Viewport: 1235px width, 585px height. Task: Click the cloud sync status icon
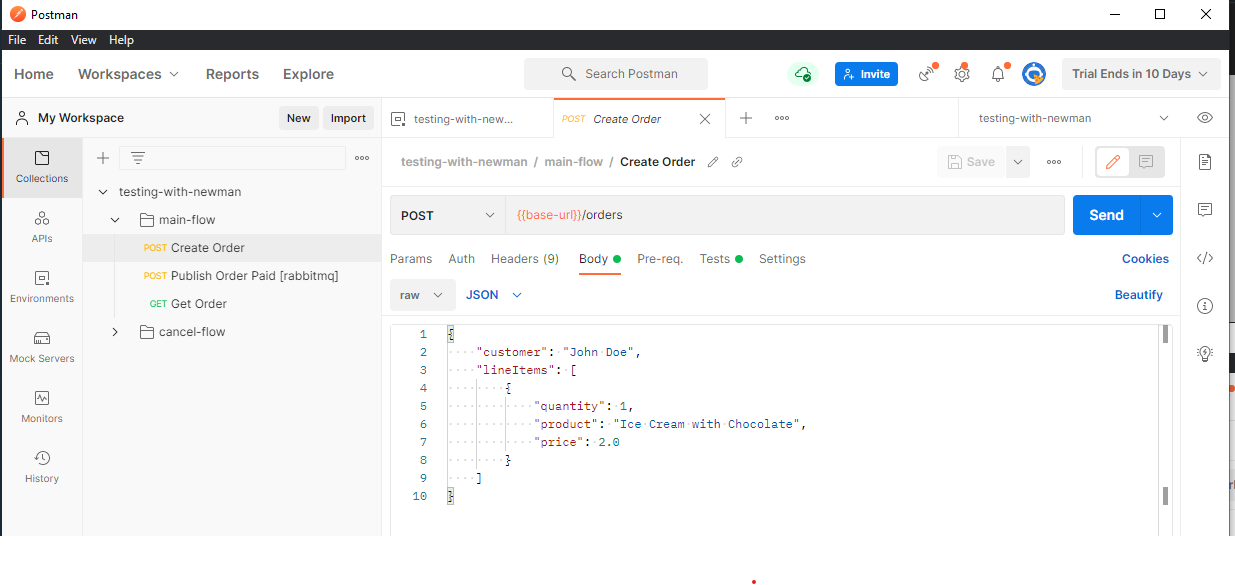[x=802, y=74]
